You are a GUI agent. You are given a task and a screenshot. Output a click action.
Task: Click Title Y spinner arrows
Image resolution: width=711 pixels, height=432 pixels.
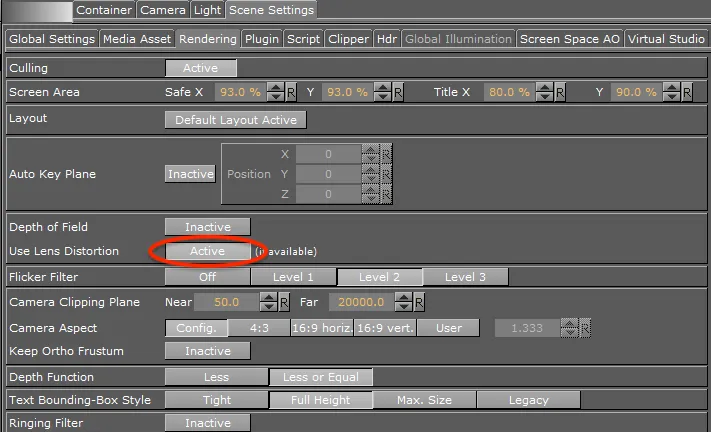click(x=672, y=92)
